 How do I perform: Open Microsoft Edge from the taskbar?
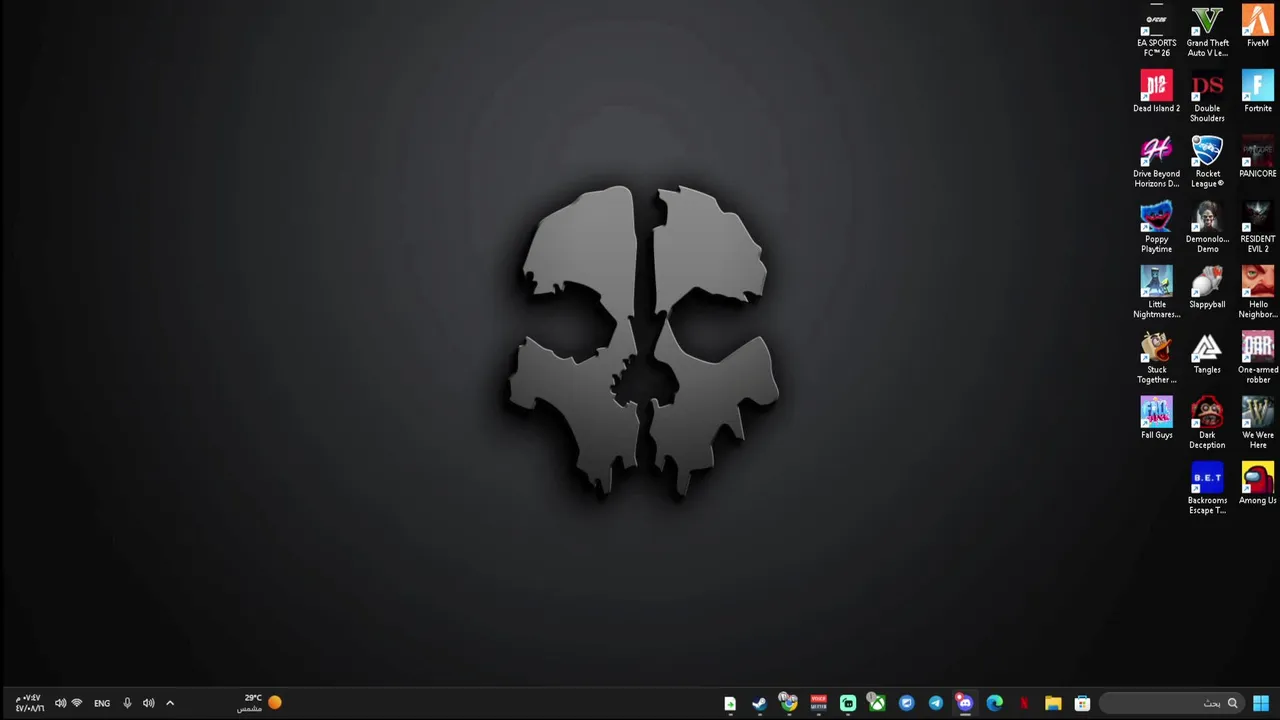(994, 703)
